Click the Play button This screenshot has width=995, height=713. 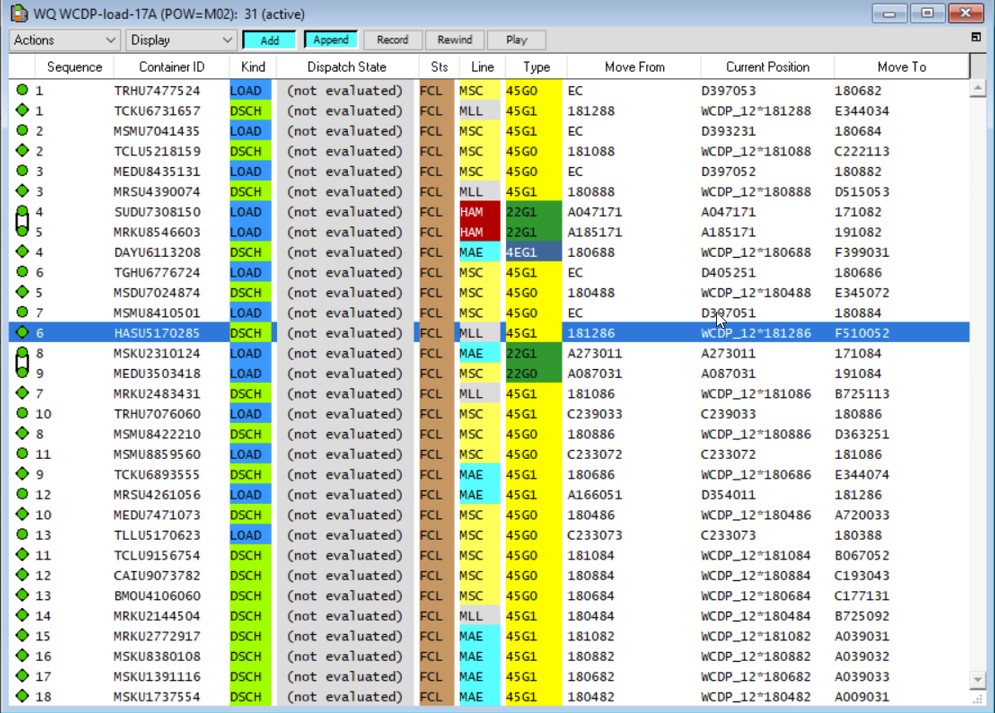click(517, 40)
